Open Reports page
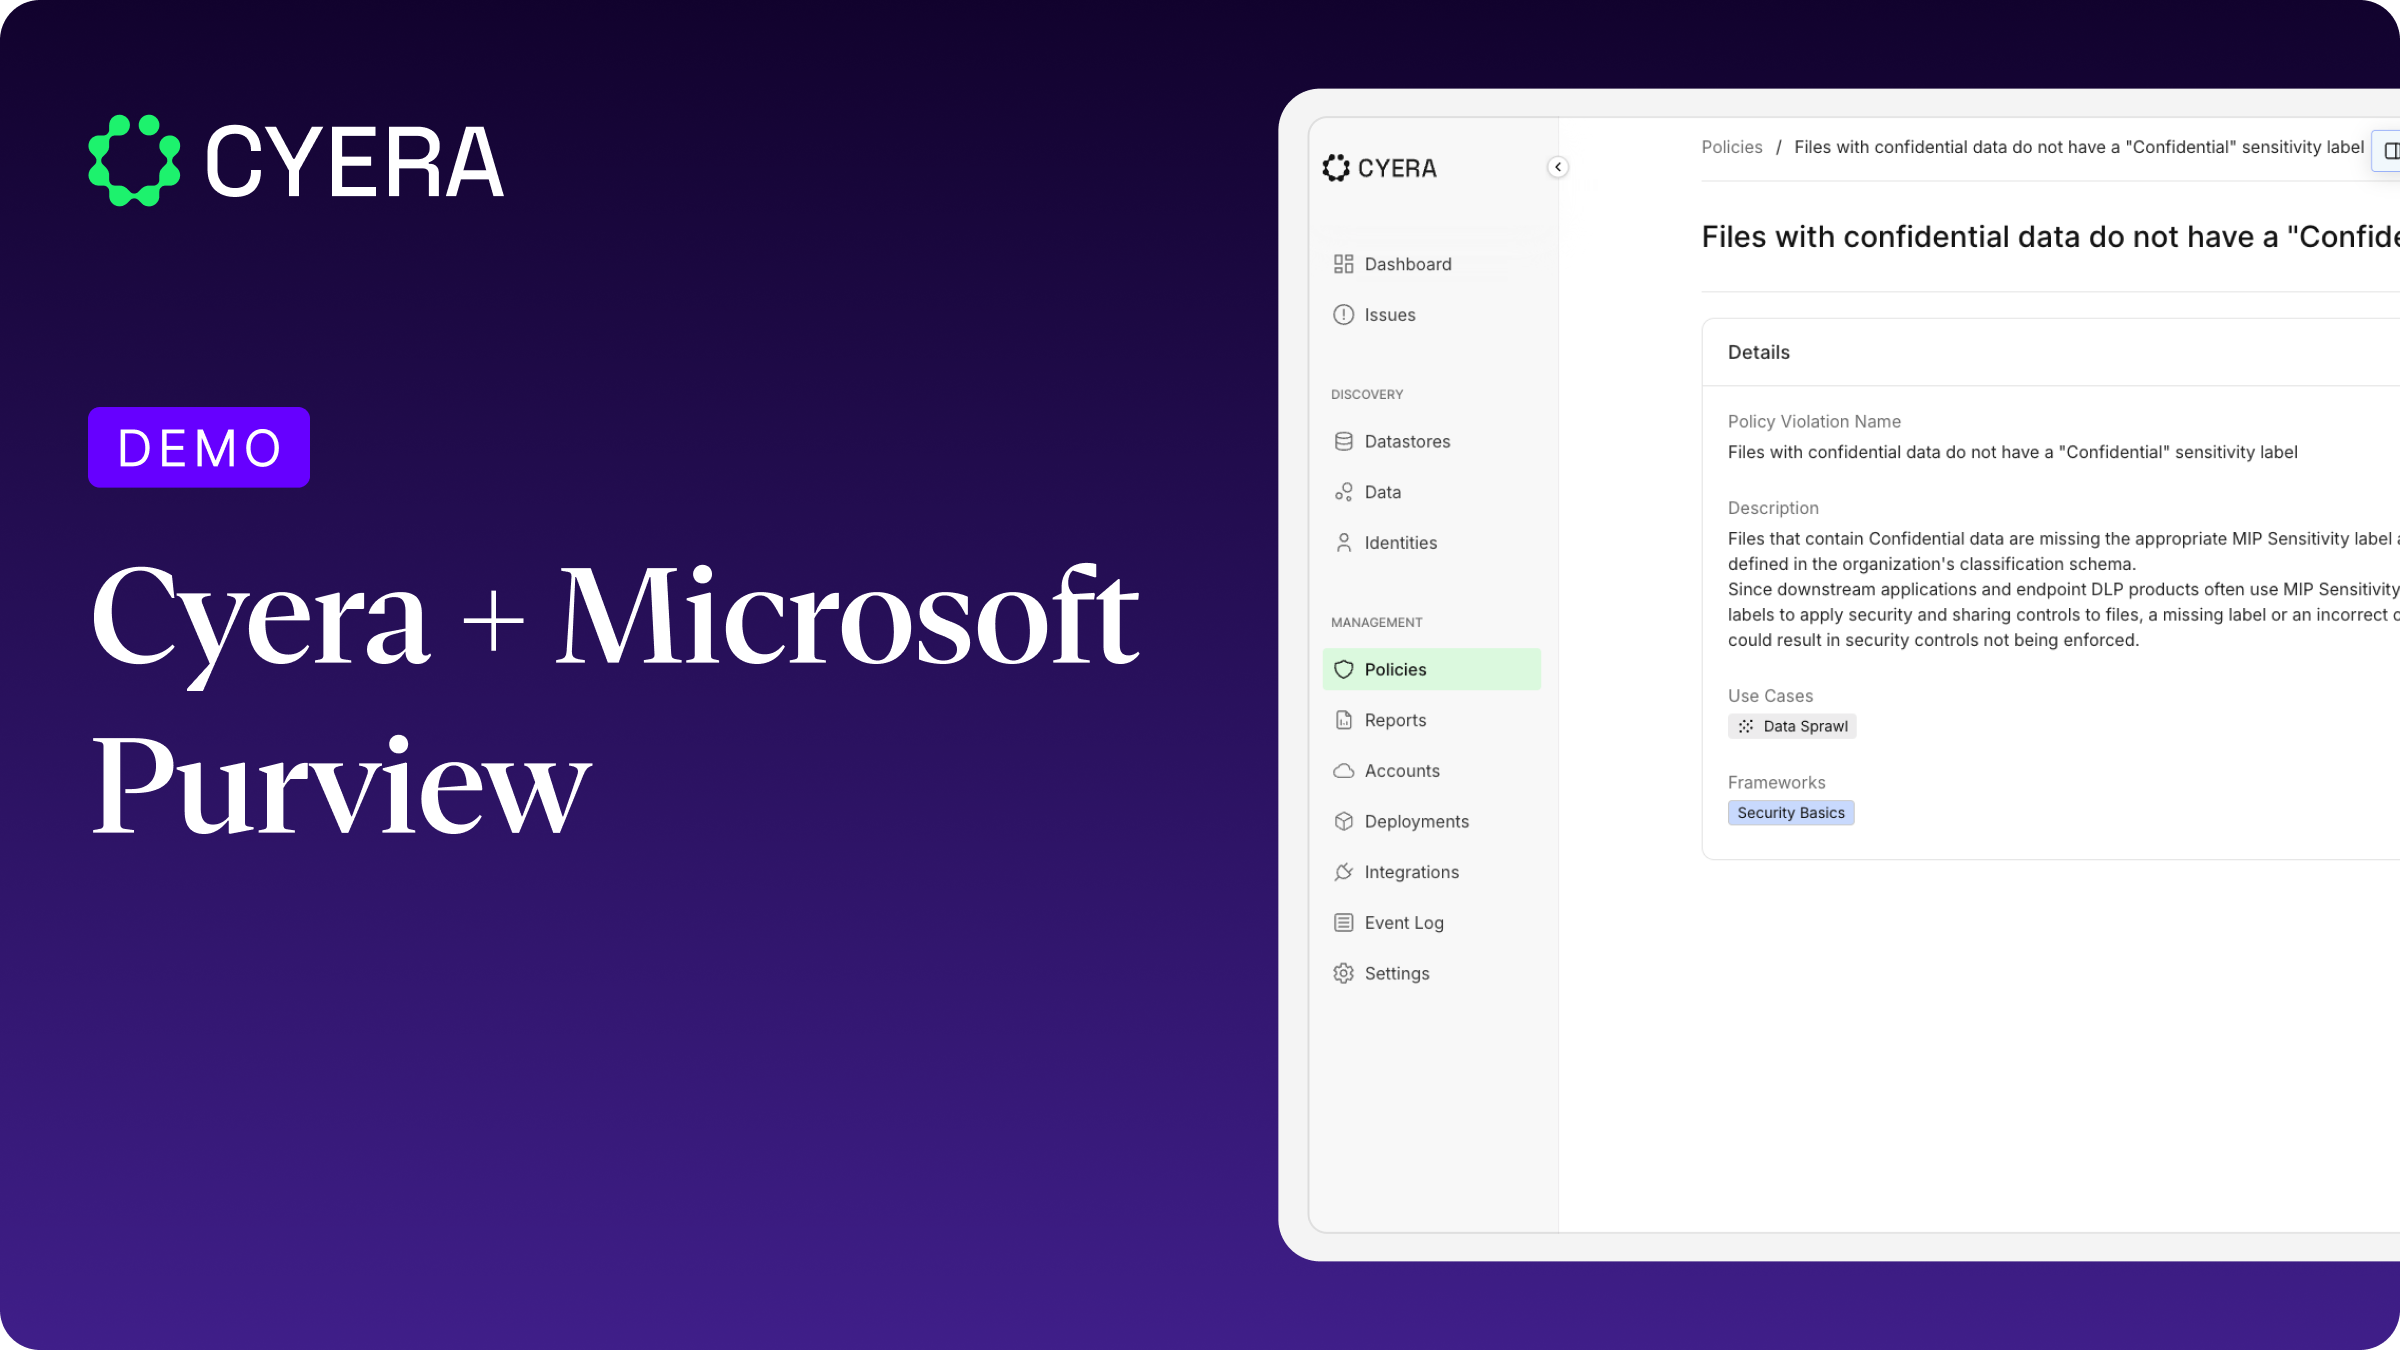The height and width of the screenshot is (1350, 2400). click(1431, 720)
